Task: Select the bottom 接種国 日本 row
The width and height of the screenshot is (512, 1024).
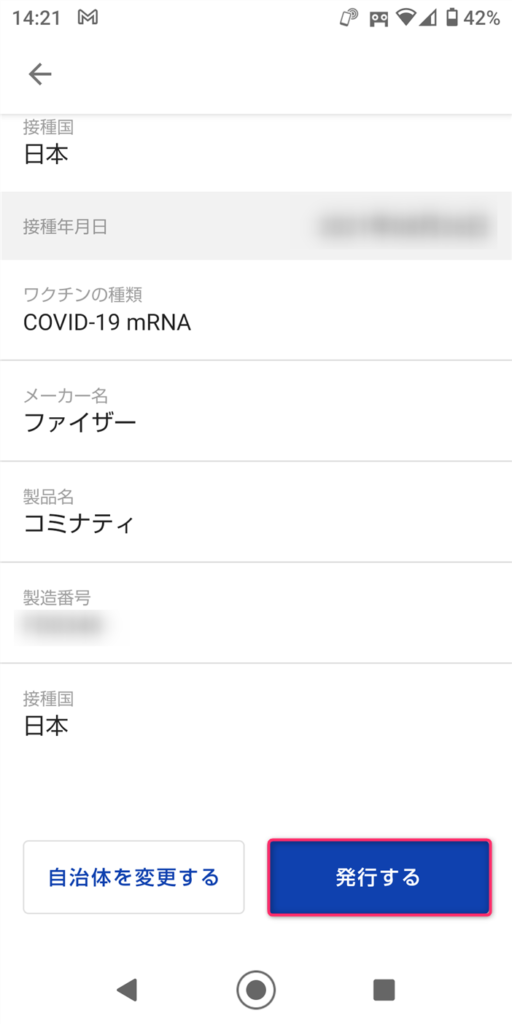Action: click(256, 713)
